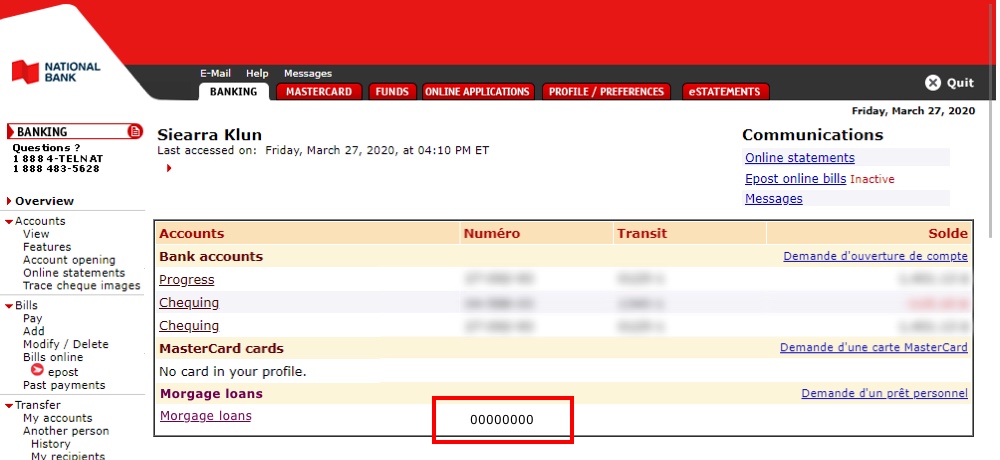Open the E-Mail menu item
Image resolution: width=1000 pixels, height=460 pixels.
216,73
